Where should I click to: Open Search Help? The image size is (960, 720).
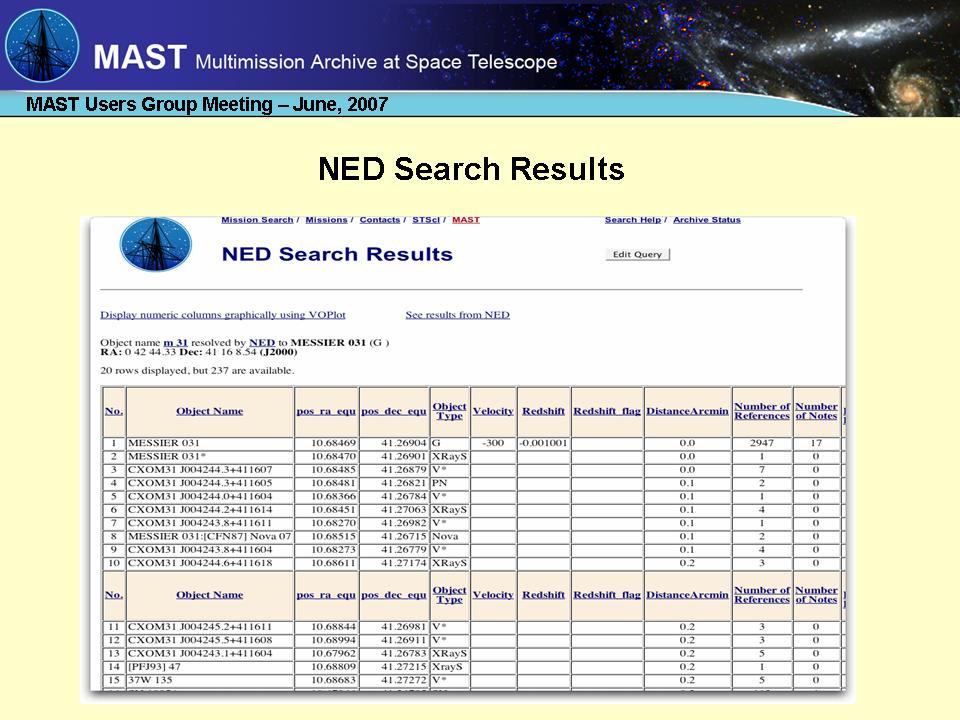(x=633, y=220)
